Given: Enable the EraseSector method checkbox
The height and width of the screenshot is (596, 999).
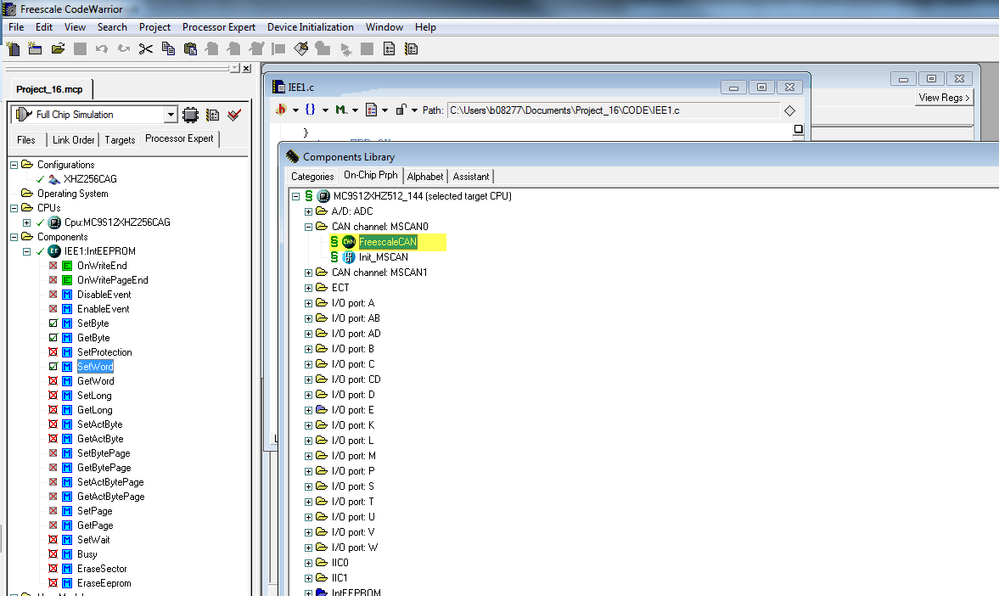Looking at the screenshot, I should pos(54,569).
